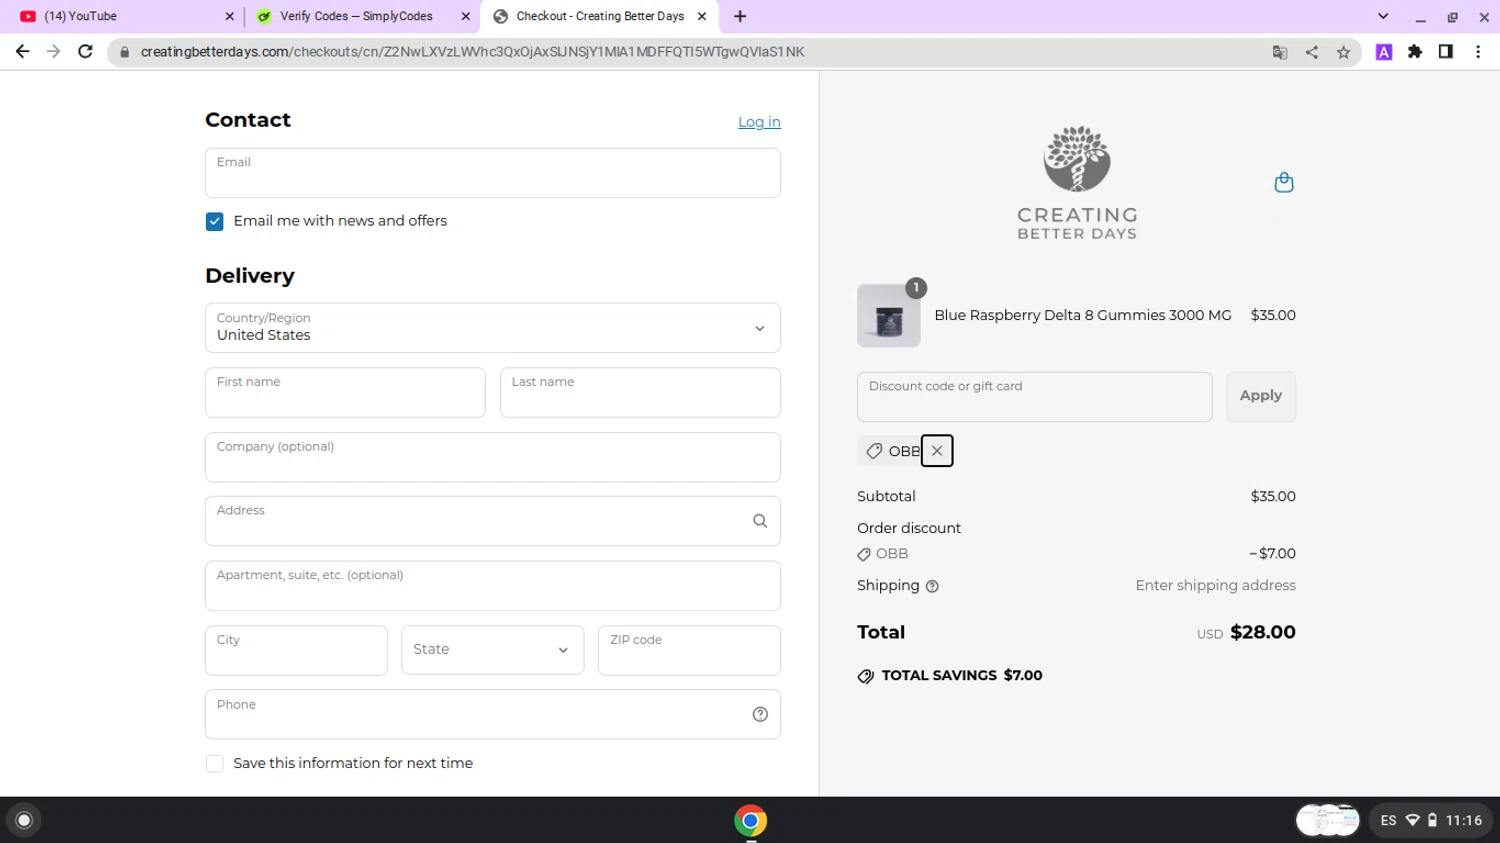
Task: Click the Company (optional) field
Action: (493, 457)
